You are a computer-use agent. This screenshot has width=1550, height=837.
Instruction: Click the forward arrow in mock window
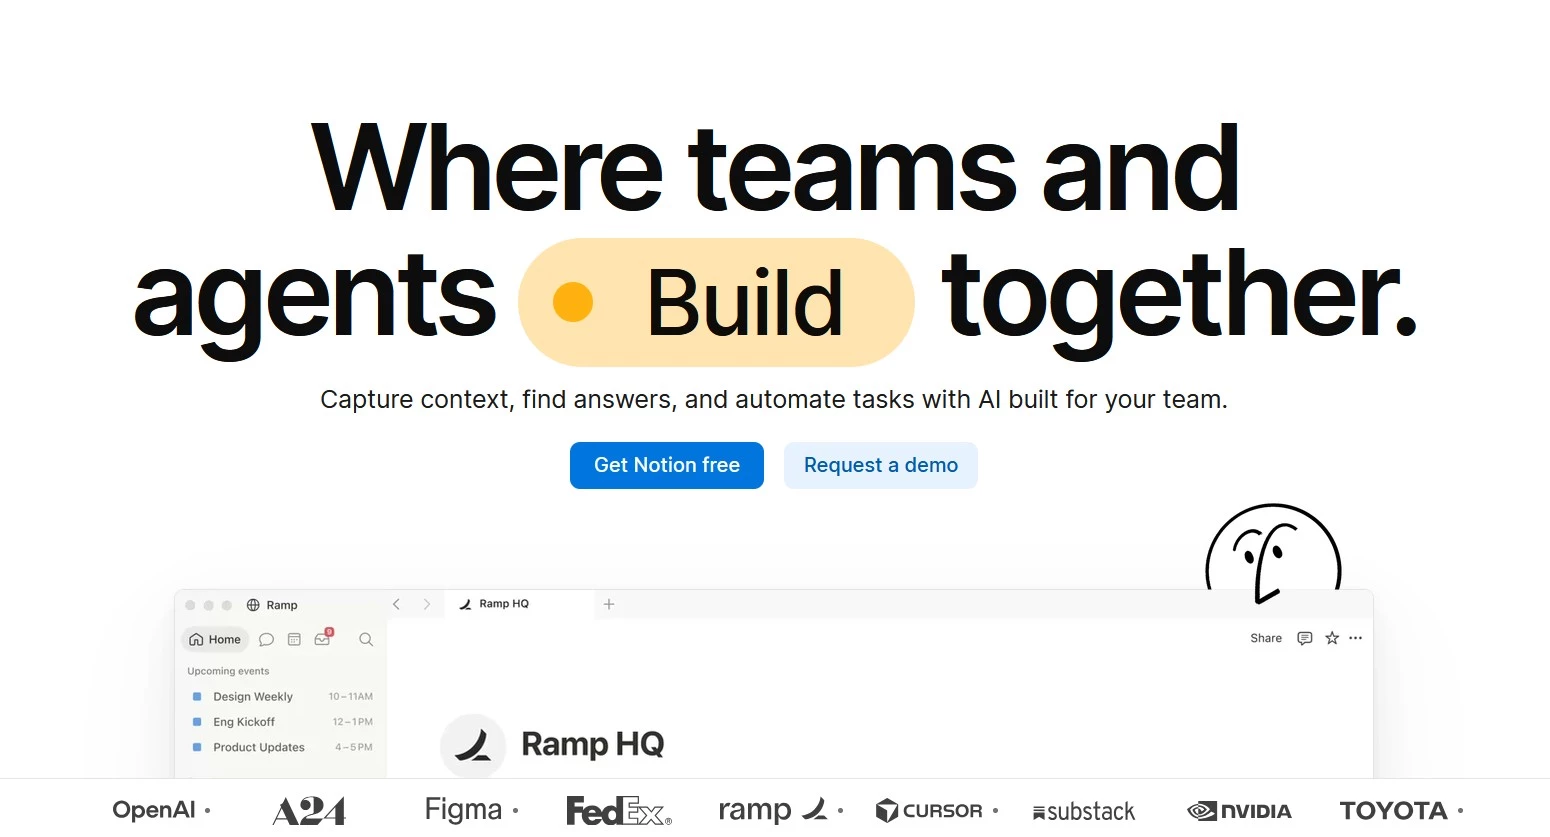point(427,604)
